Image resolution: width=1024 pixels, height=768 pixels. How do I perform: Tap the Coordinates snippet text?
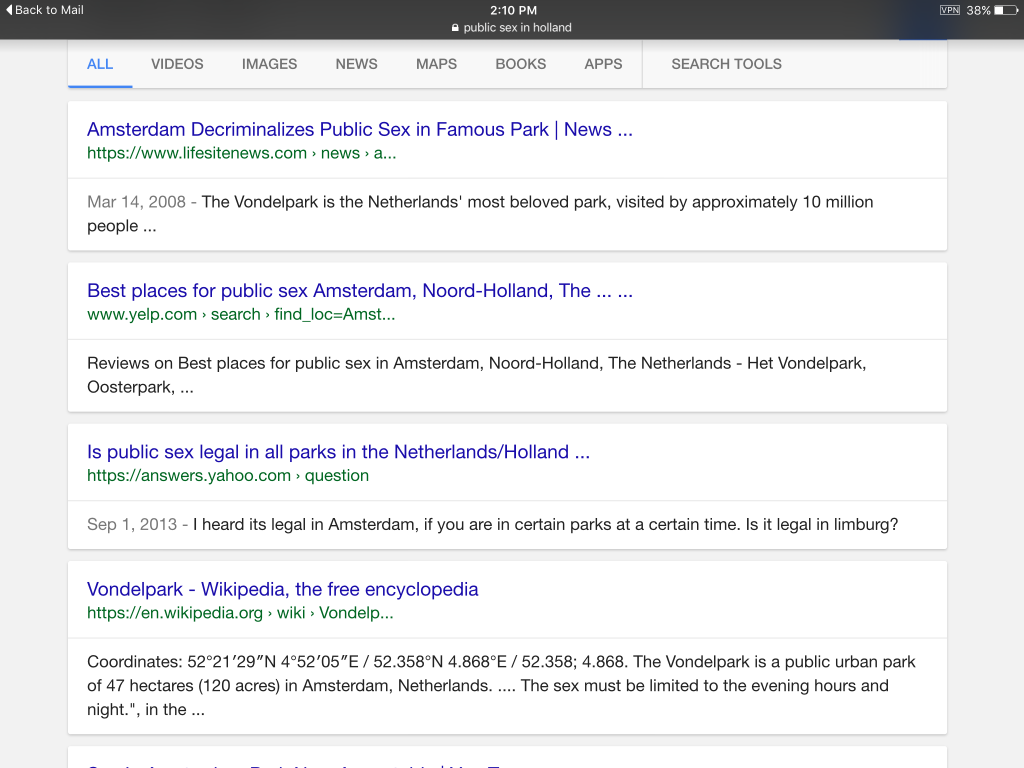point(502,686)
